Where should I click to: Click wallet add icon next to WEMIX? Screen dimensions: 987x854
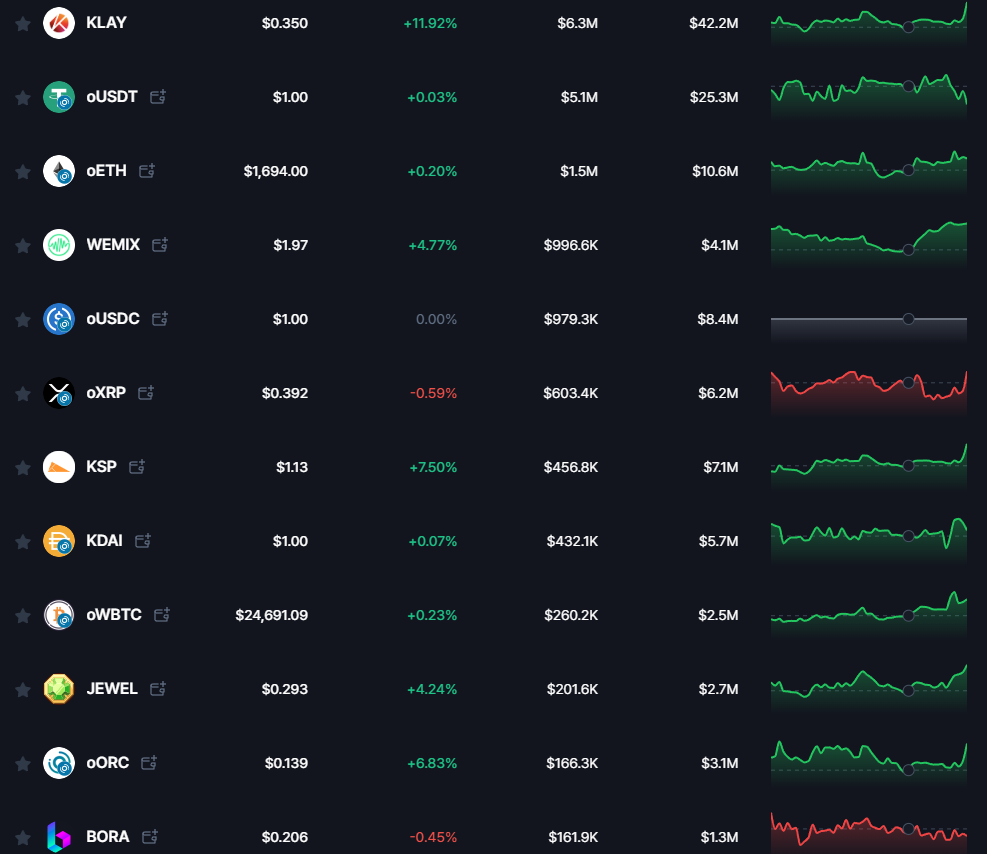tap(160, 244)
